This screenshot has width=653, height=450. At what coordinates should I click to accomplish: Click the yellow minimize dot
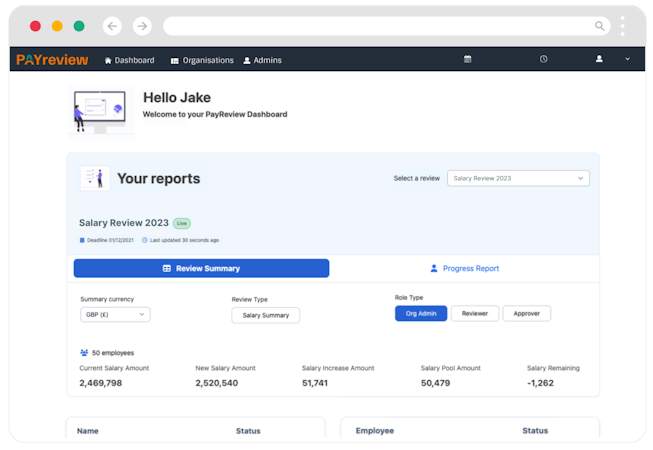coord(57,26)
